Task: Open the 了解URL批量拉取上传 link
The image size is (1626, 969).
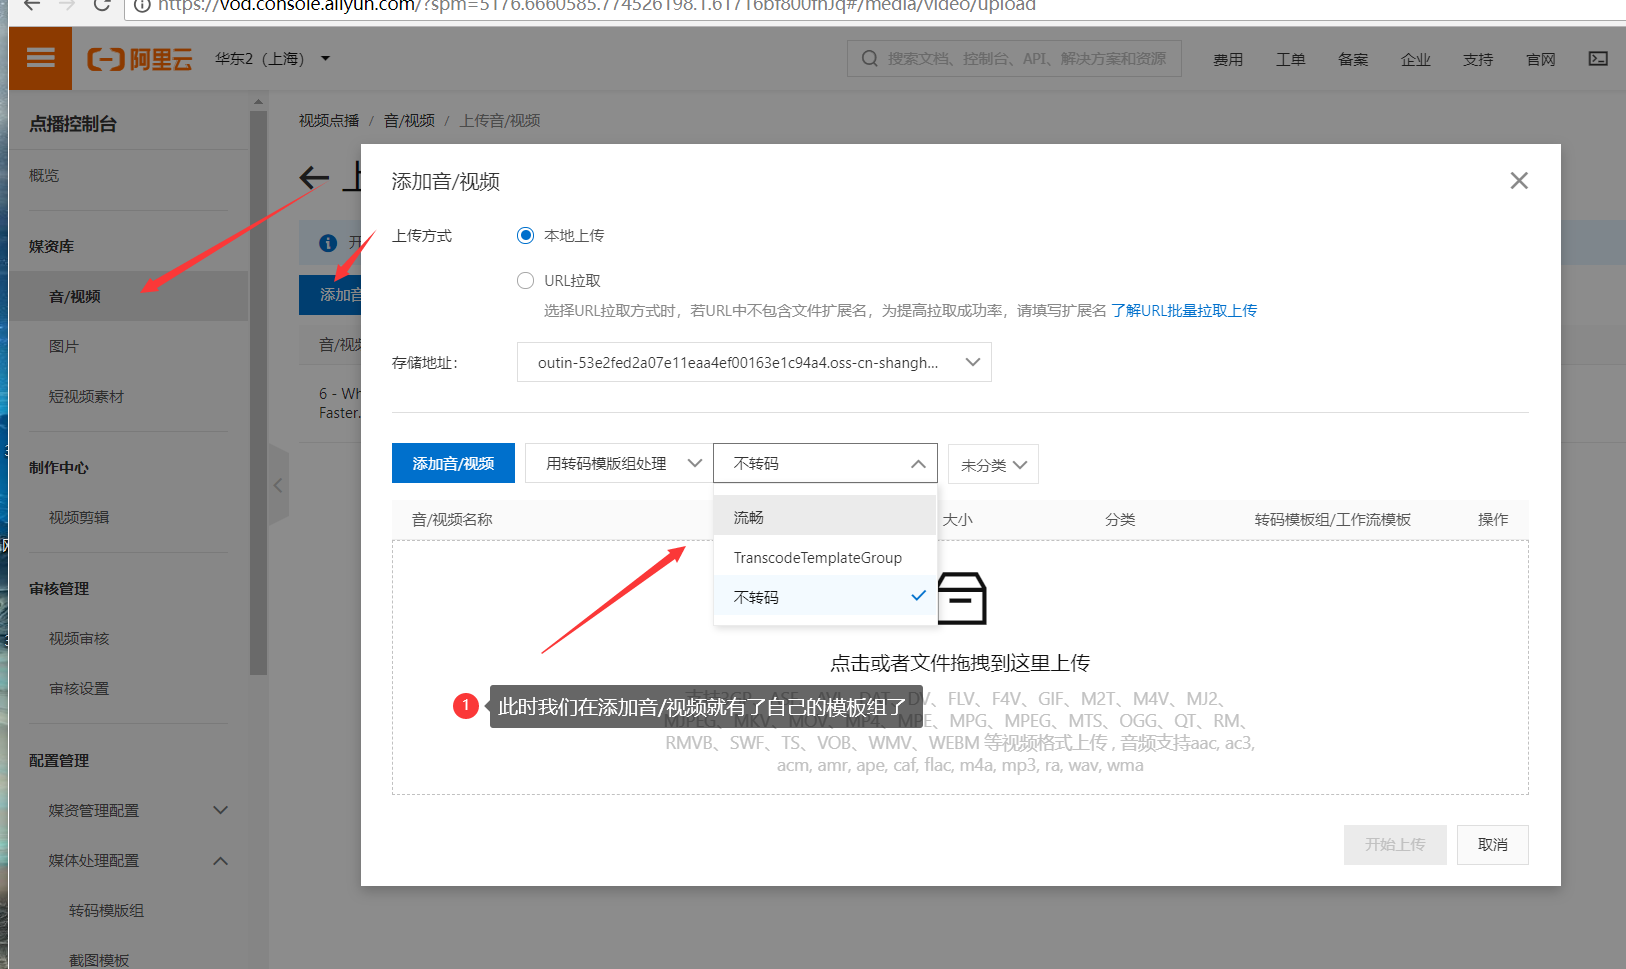Action: tap(1184, 310)
